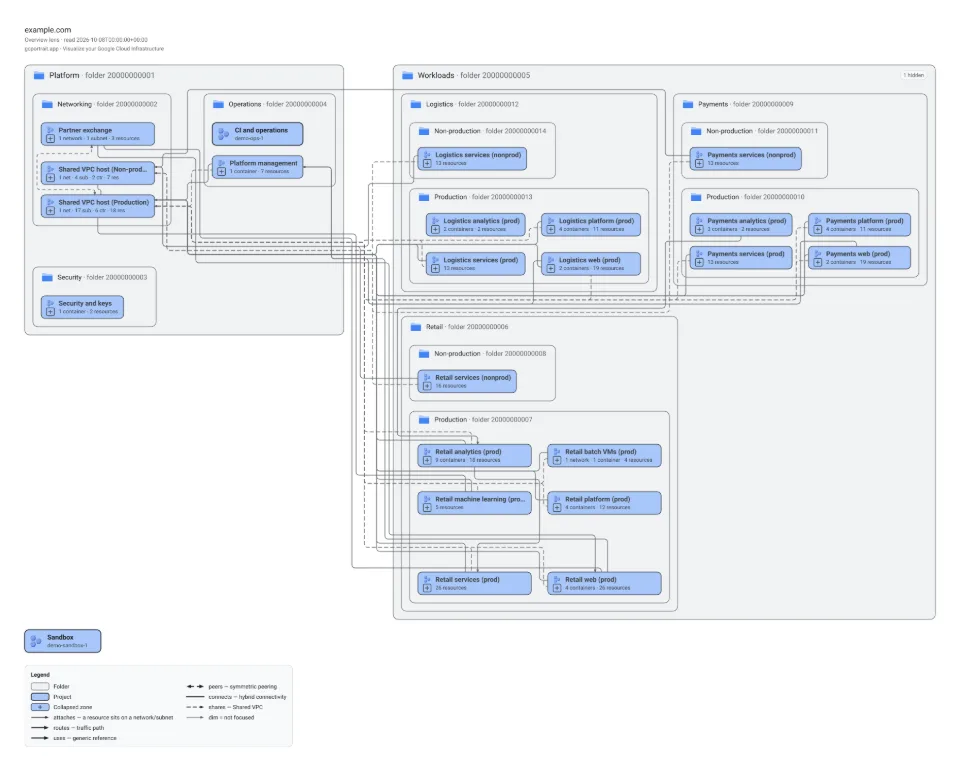This screenshot has height=772, width=960.
Task: Click project icon on Retail batch VMs (prod)
Action: click(557, 451)
